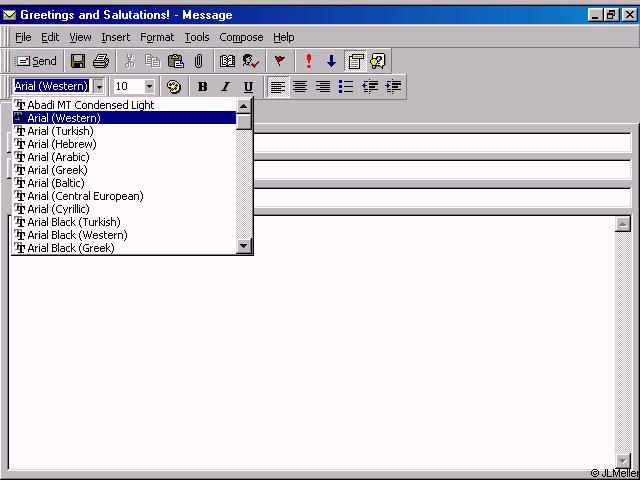The image size is (640, 480).
Task: Choose Arial Black (Turkish) font
Action: (124, 222)
